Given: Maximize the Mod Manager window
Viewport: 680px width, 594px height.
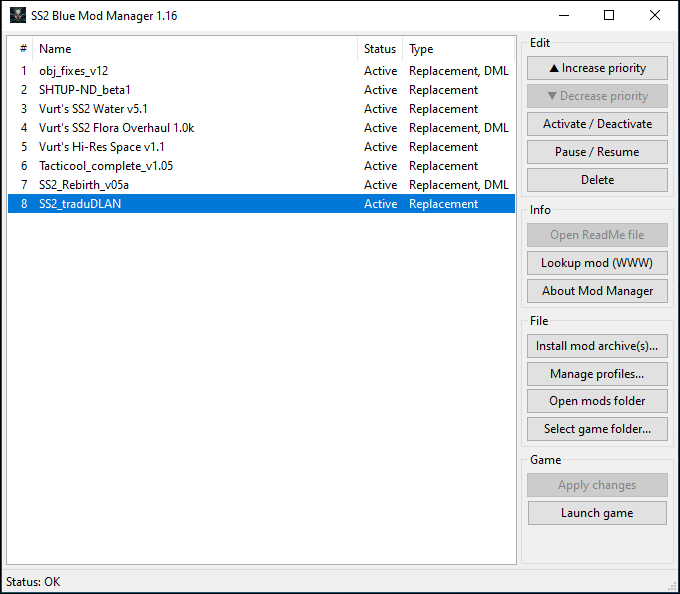Looking at the screenshot, I should pyautogui.click(x=609, y=16).
